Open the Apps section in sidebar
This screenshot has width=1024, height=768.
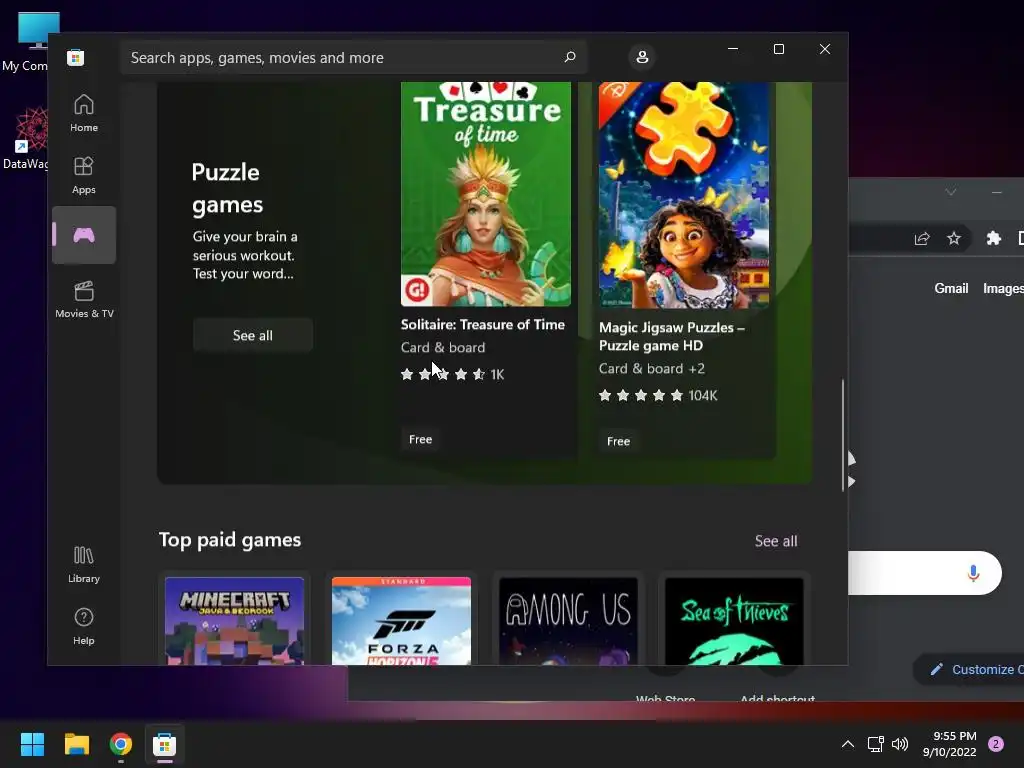coord(84,175)
